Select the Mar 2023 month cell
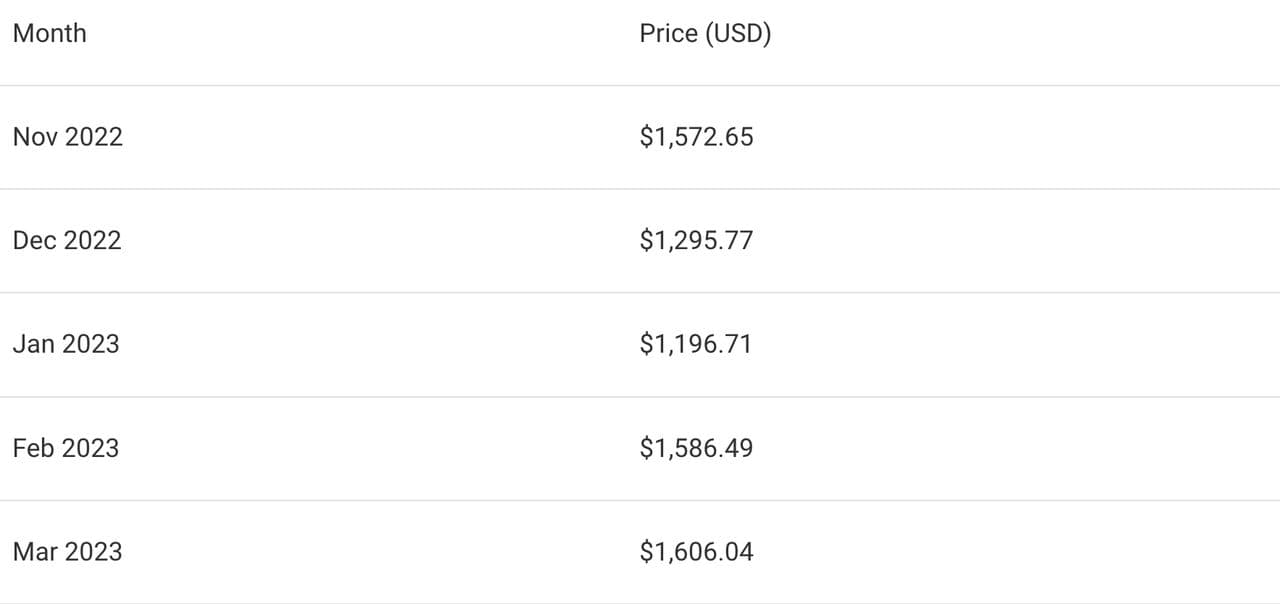 (67, 552)
